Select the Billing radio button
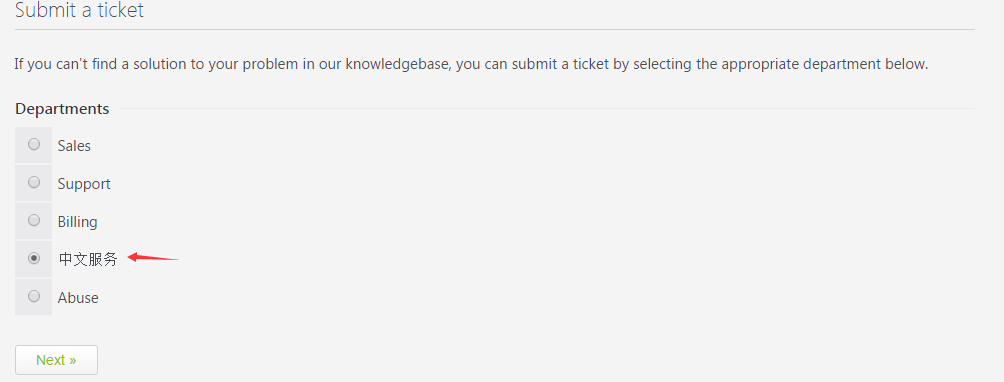This screenshot has width=1004, height=382. click(34, 220)
